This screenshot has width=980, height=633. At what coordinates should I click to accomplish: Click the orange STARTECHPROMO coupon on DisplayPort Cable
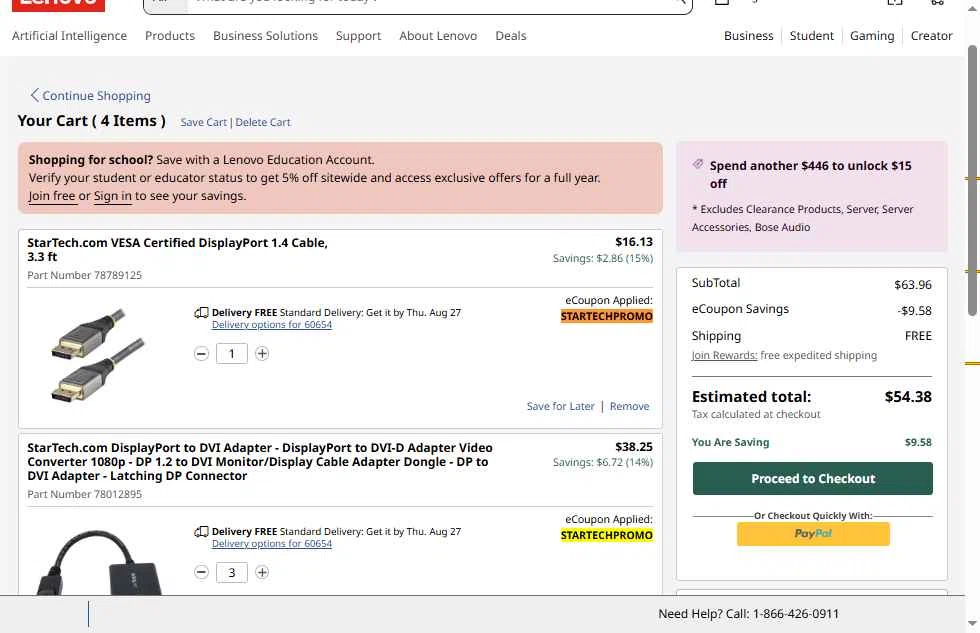[607, 316]
